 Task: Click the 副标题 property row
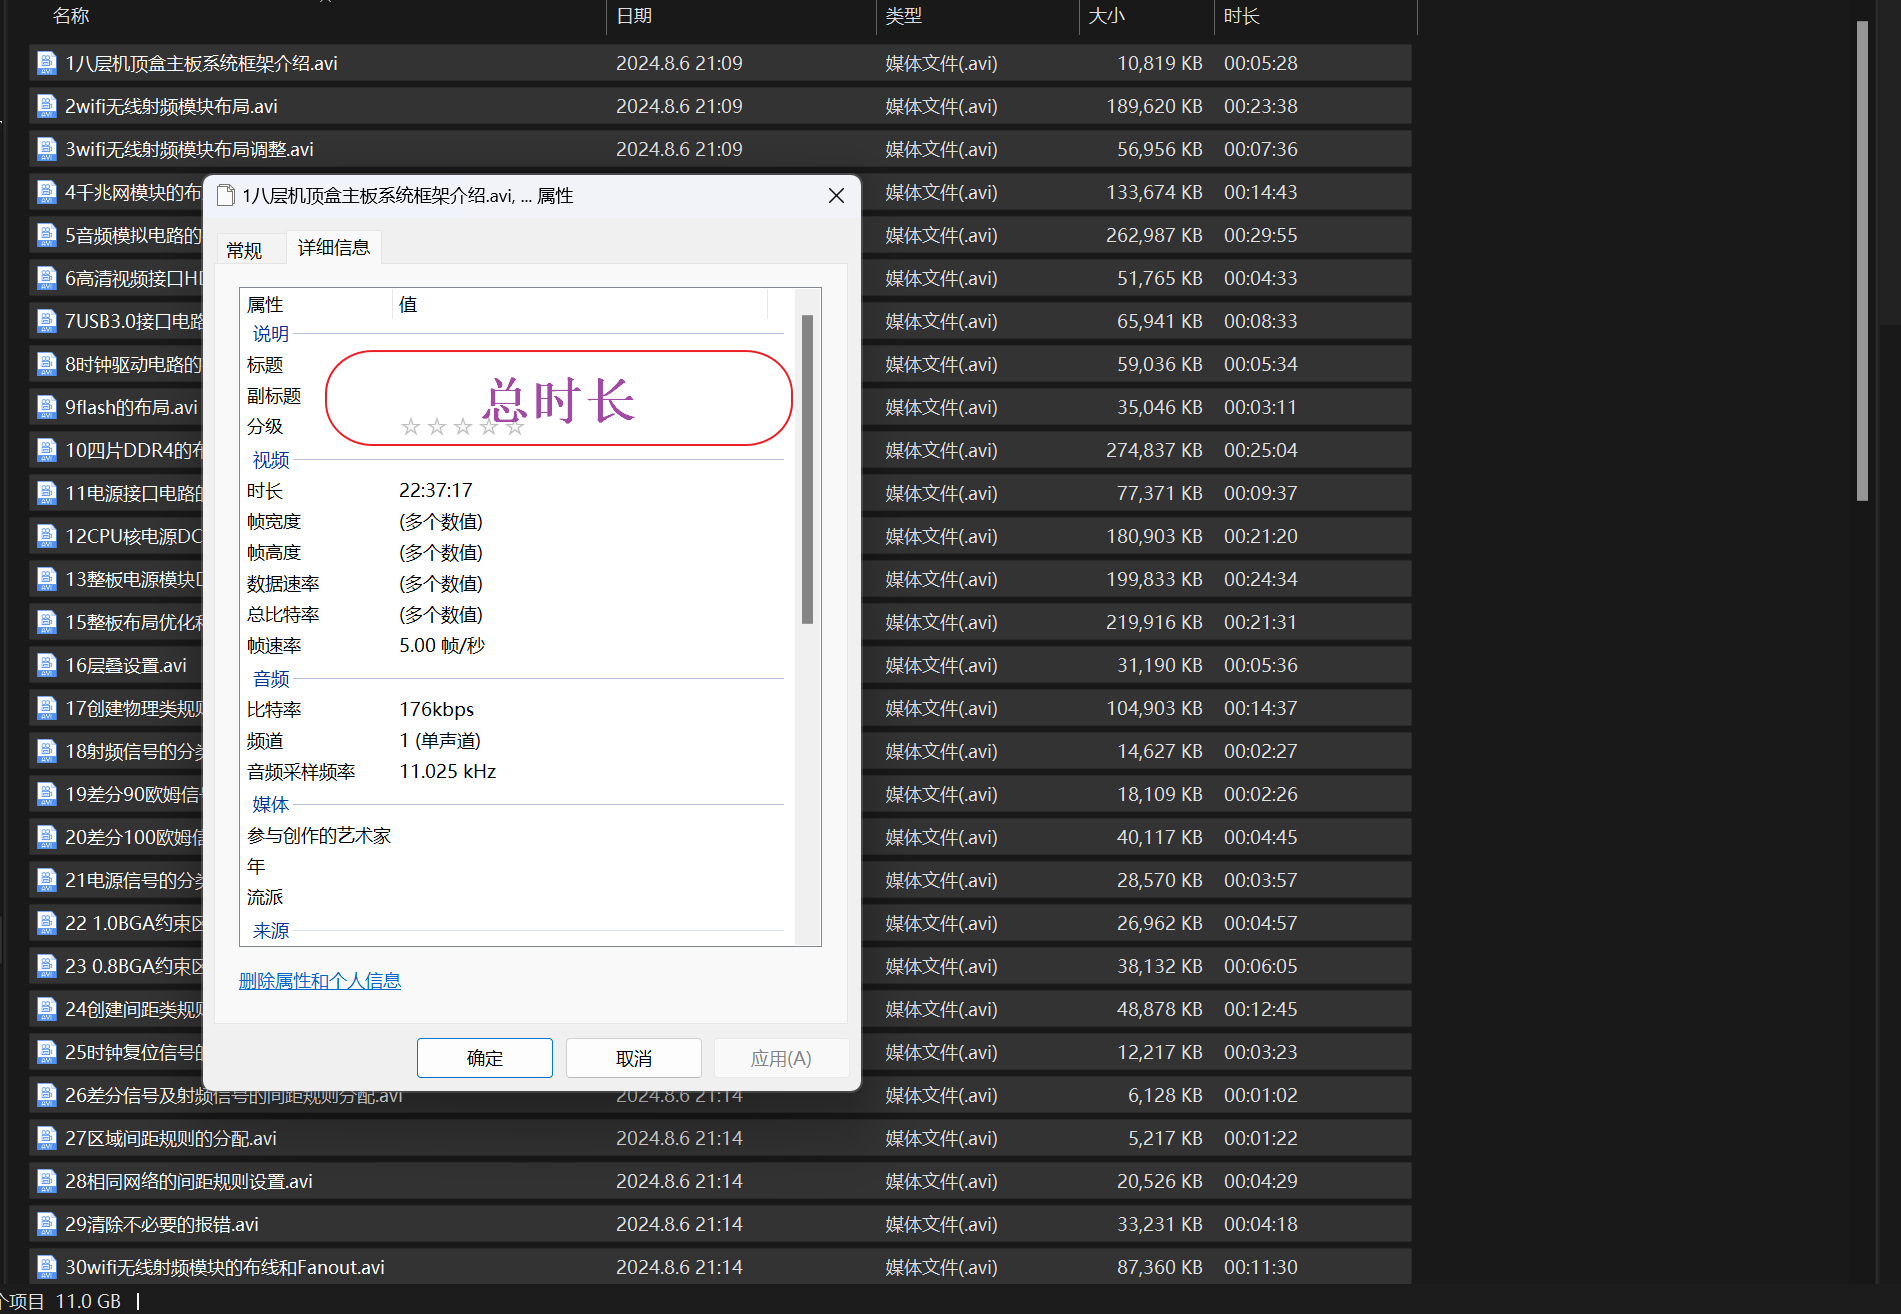(x=514, y=396)
